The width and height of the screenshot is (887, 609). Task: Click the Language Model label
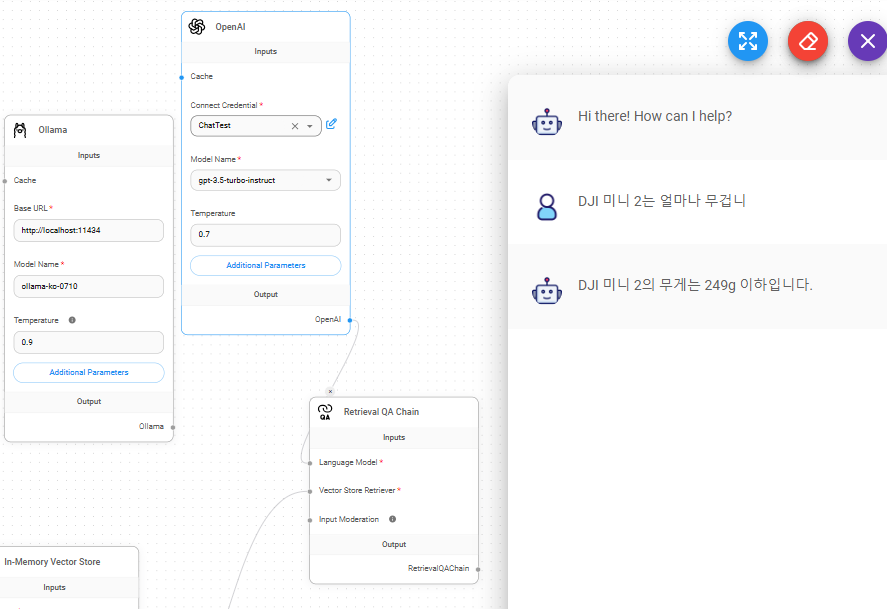348,462
